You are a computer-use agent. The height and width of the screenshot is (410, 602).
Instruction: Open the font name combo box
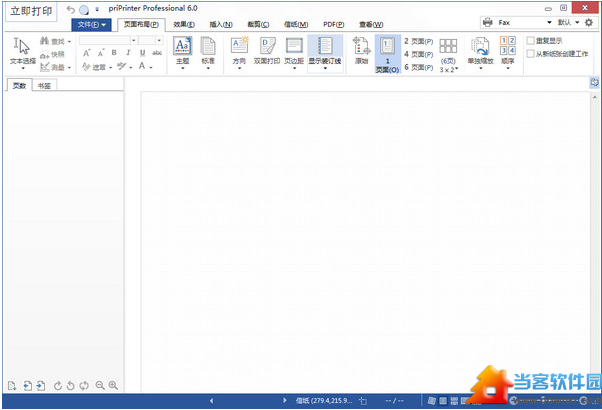[x=108, y=40]
